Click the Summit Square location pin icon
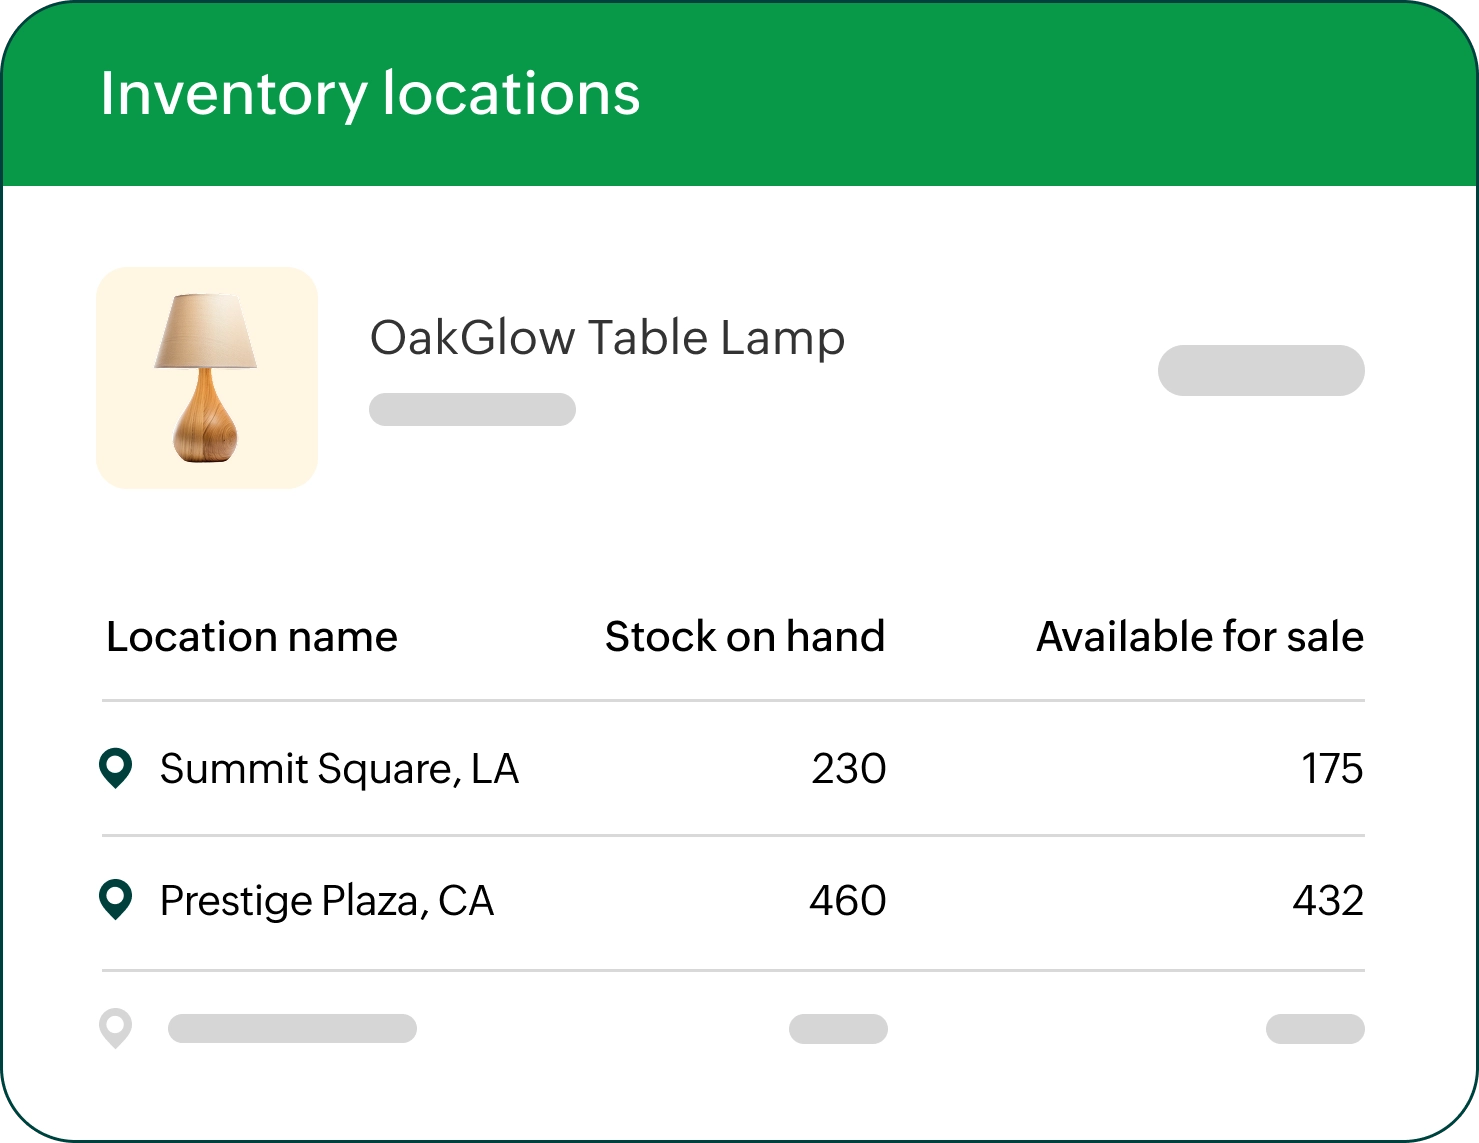Screen dimensions: 1479x1143 [116, 768]
